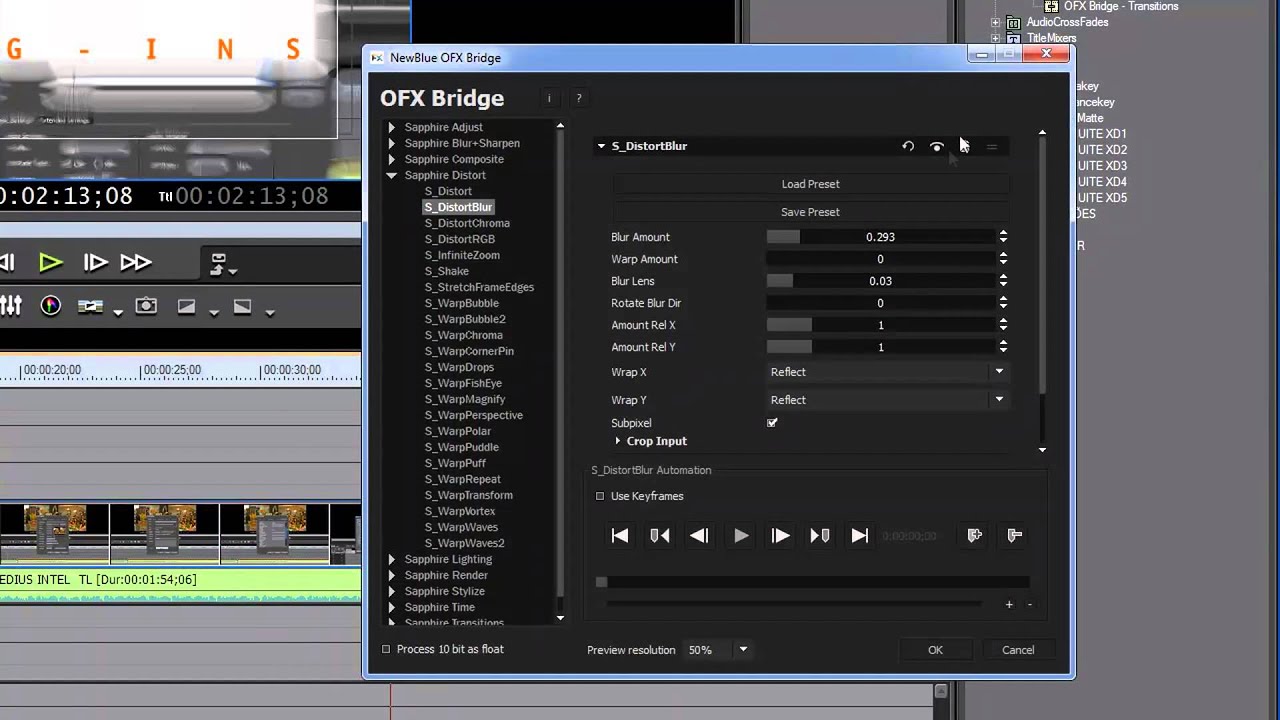This screenshot has width=1280, height=720.
Task: Select S_WarpFishEye in the effect list
Action: (463, 383)
